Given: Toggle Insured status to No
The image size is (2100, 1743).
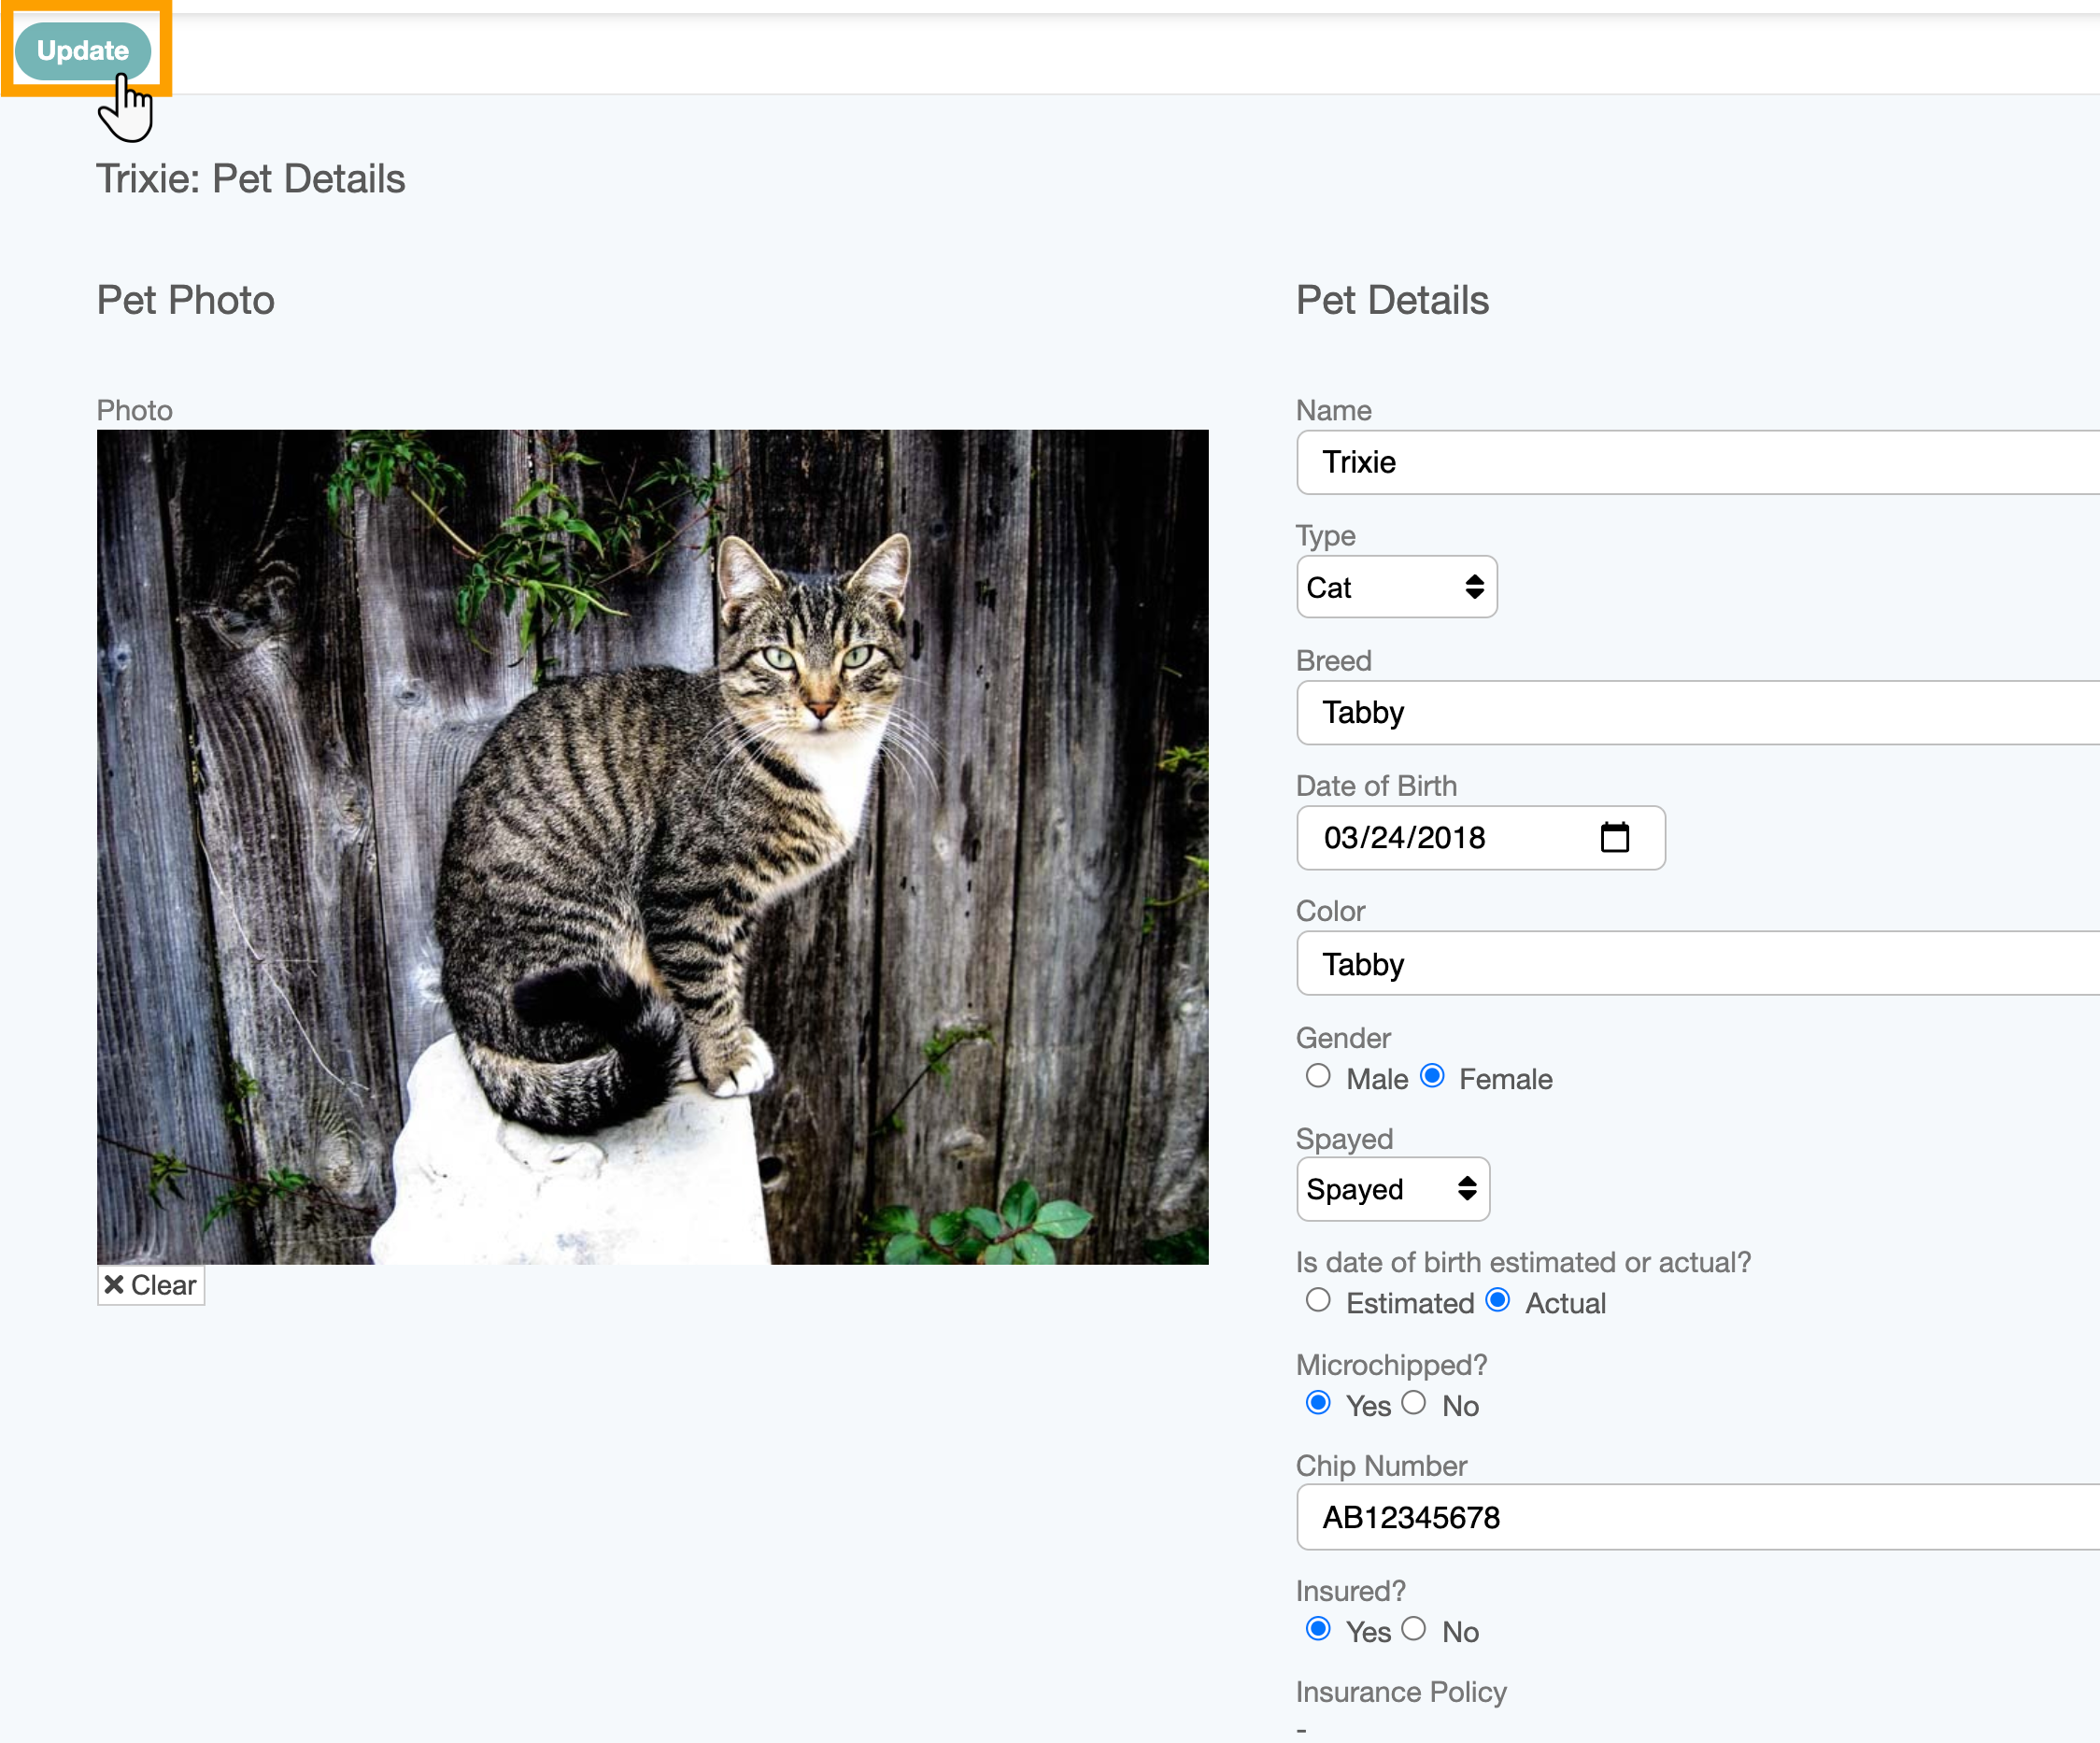Looking at the screenshot, I should (x=1414, y=1630).
